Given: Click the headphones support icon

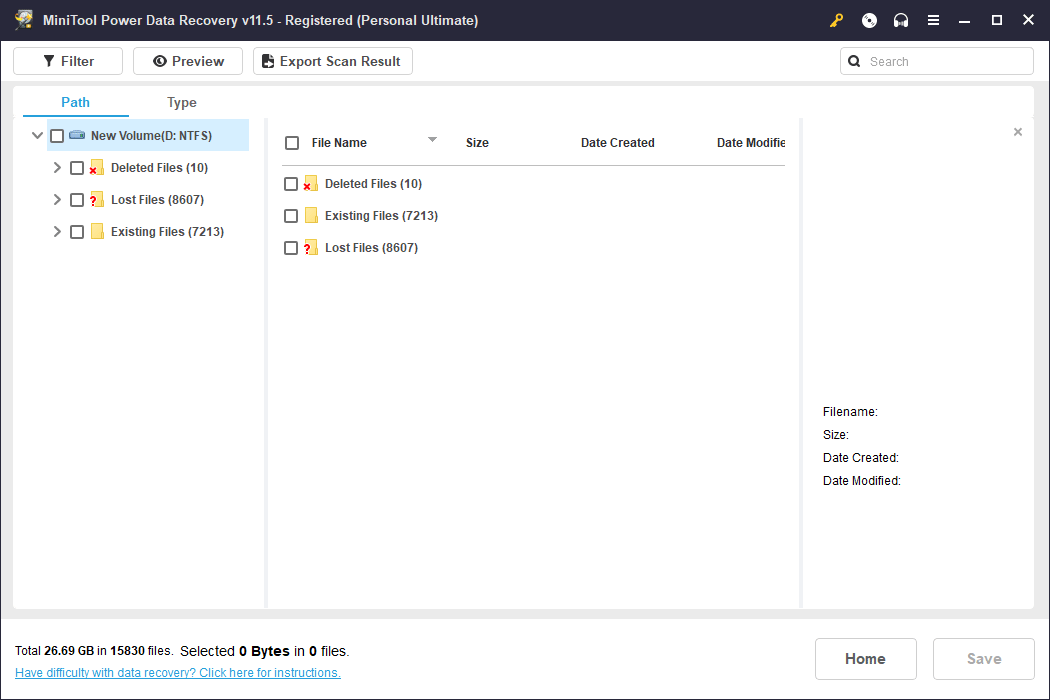Looking at the screenshot, I should 901,21.
